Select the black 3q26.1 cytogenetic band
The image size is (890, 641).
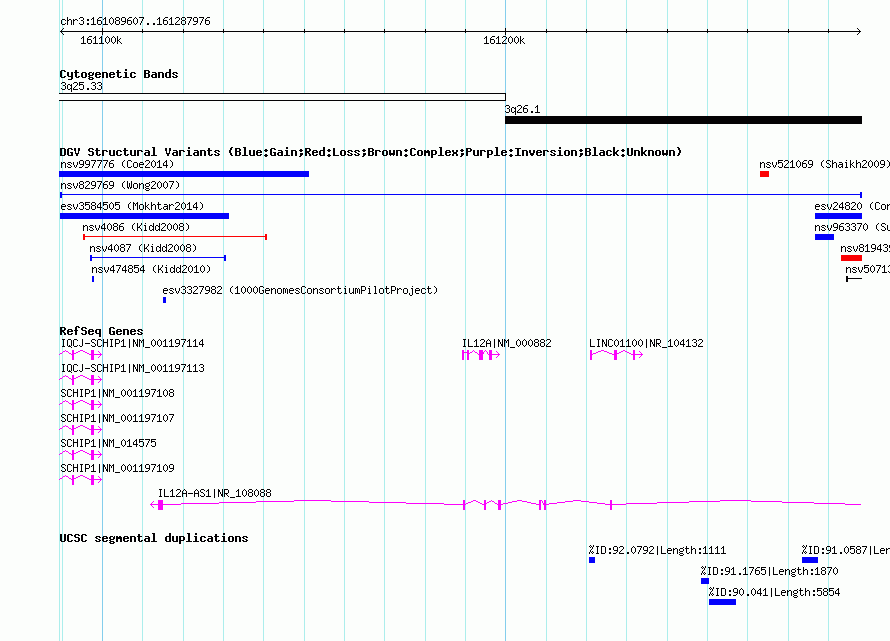click(683, 120)
